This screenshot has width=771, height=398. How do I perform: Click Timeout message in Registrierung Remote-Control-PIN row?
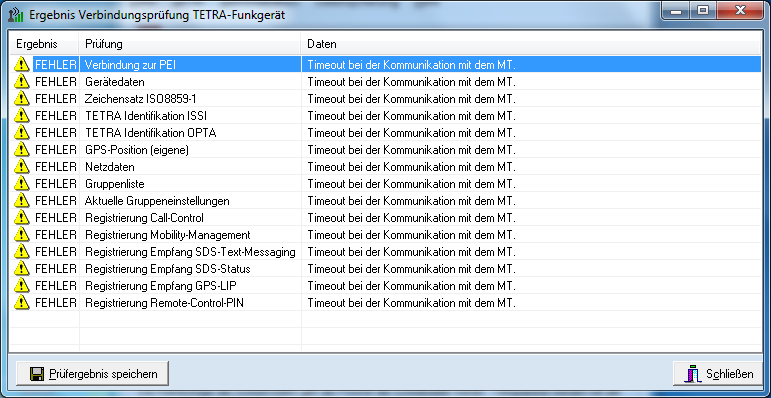(x=412, y=304)
